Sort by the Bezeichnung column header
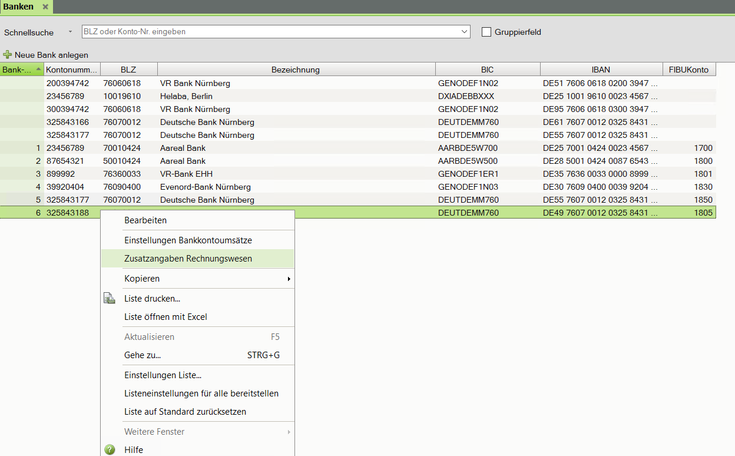Viewport: 735px width, 456px height. 296,69
